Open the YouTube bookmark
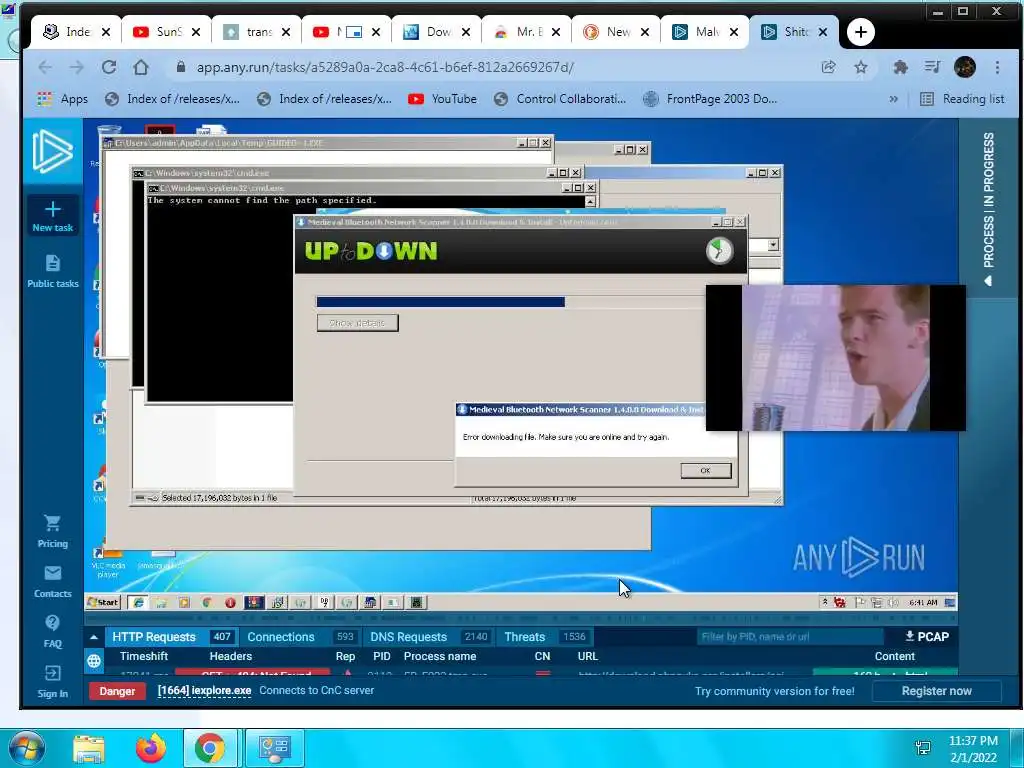 click(443, 99)
